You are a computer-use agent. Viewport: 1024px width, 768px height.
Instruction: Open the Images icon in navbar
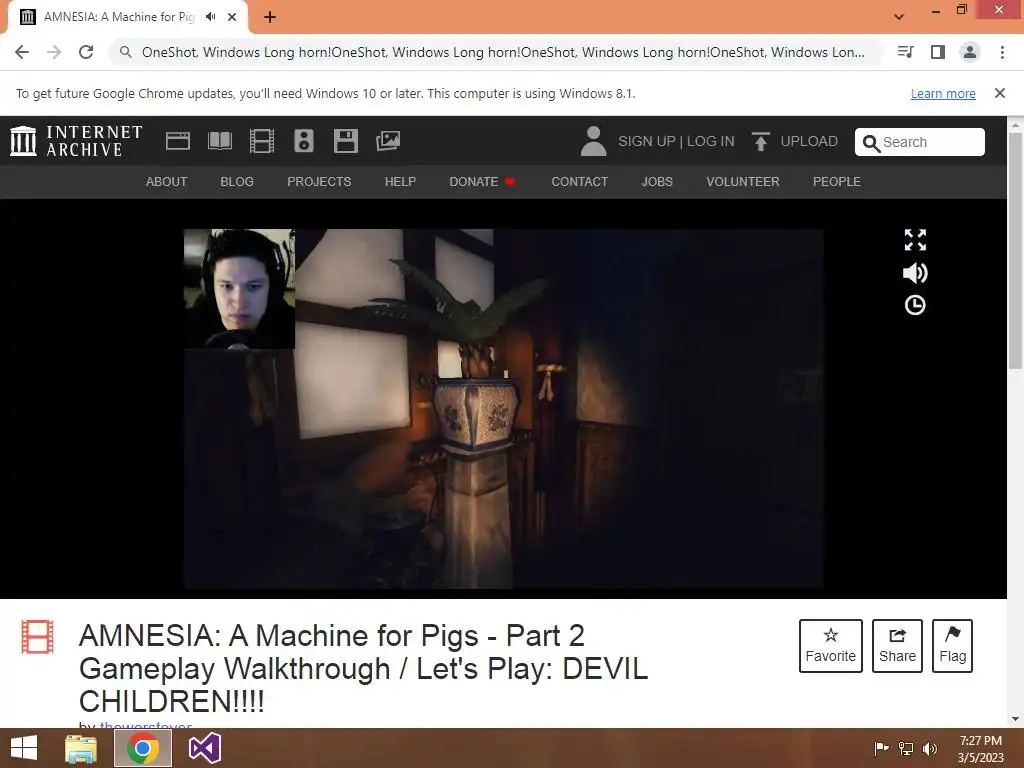click(x=388, y=141)
